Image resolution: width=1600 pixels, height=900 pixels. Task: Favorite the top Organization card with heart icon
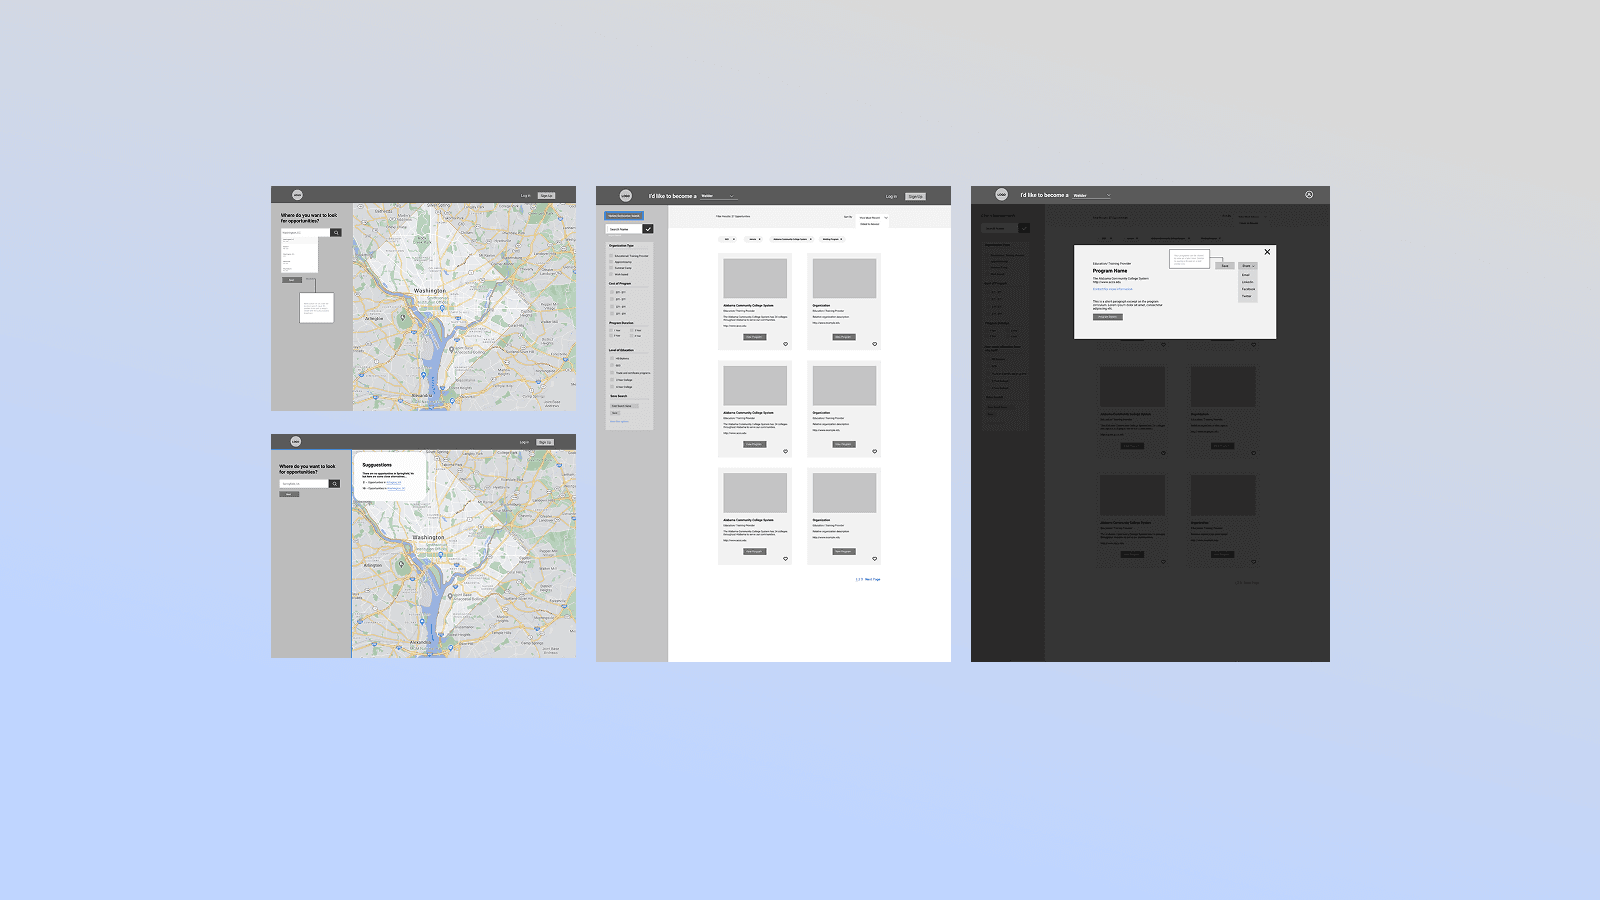click(x=874, y=344)
